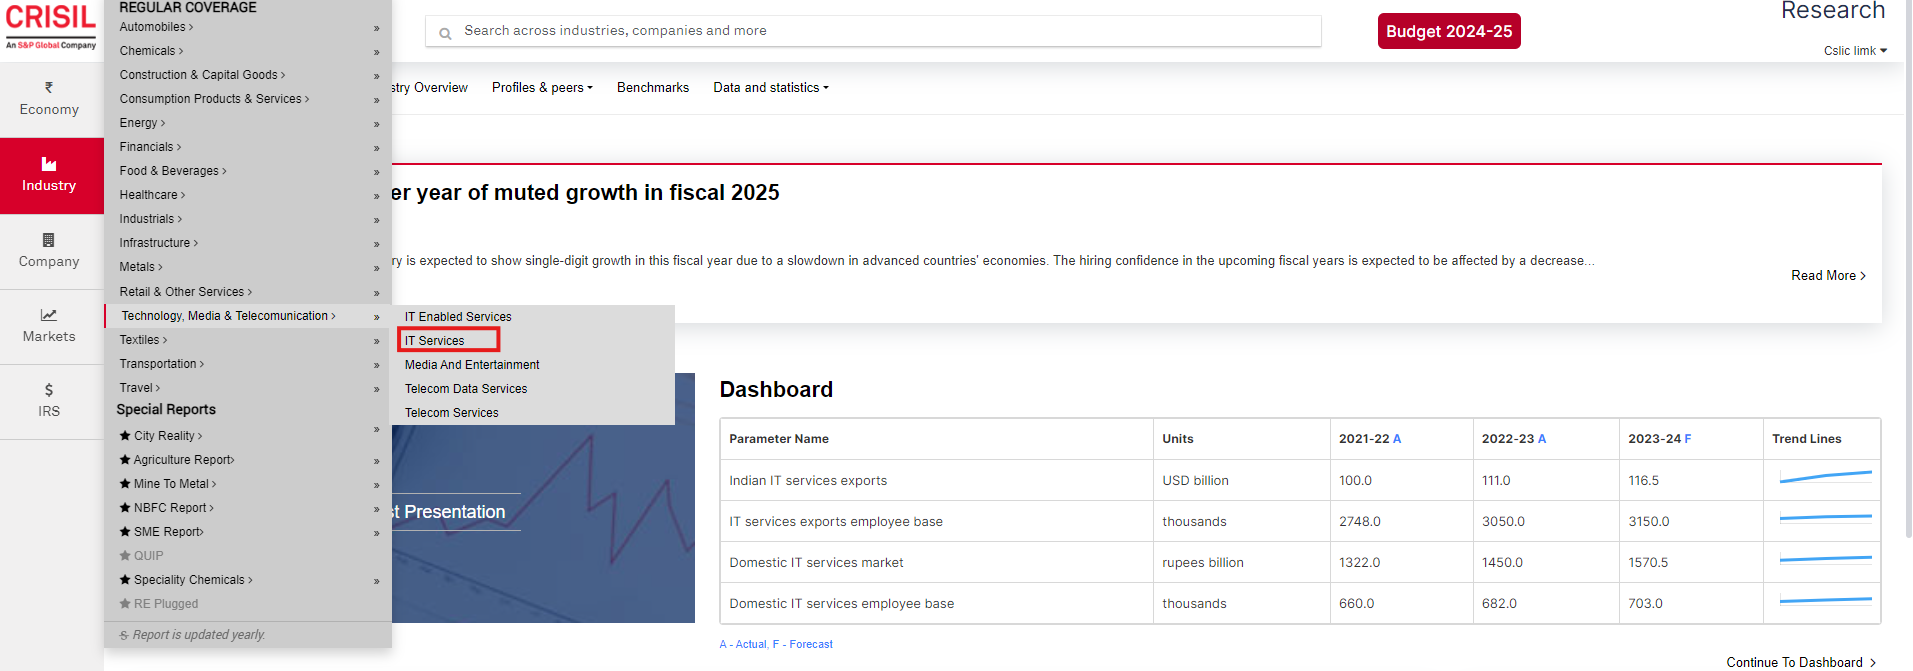Click the Read More link
This screenshot has height=671, width=1913.
coord(1827,276)
